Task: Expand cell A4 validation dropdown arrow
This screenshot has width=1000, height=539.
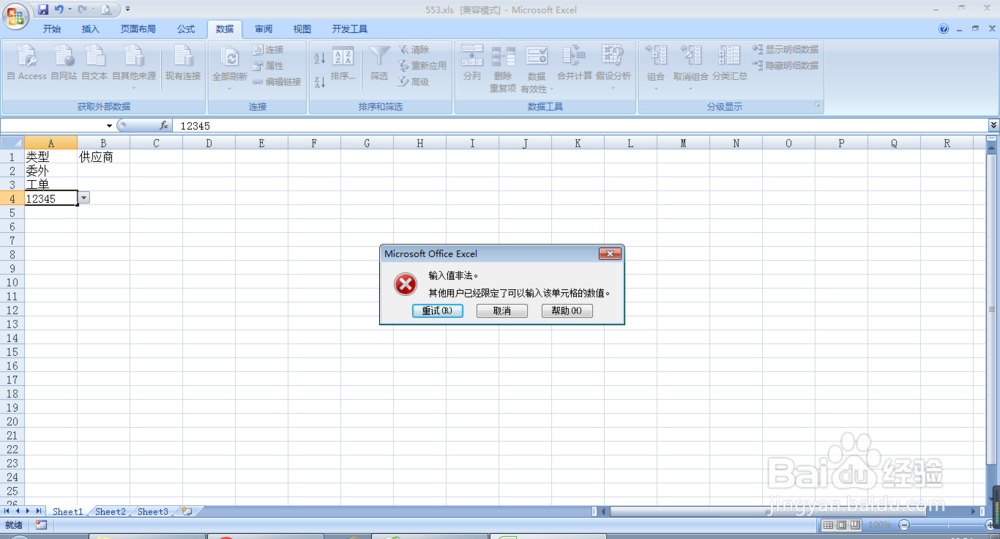Action: coord(84,198)
